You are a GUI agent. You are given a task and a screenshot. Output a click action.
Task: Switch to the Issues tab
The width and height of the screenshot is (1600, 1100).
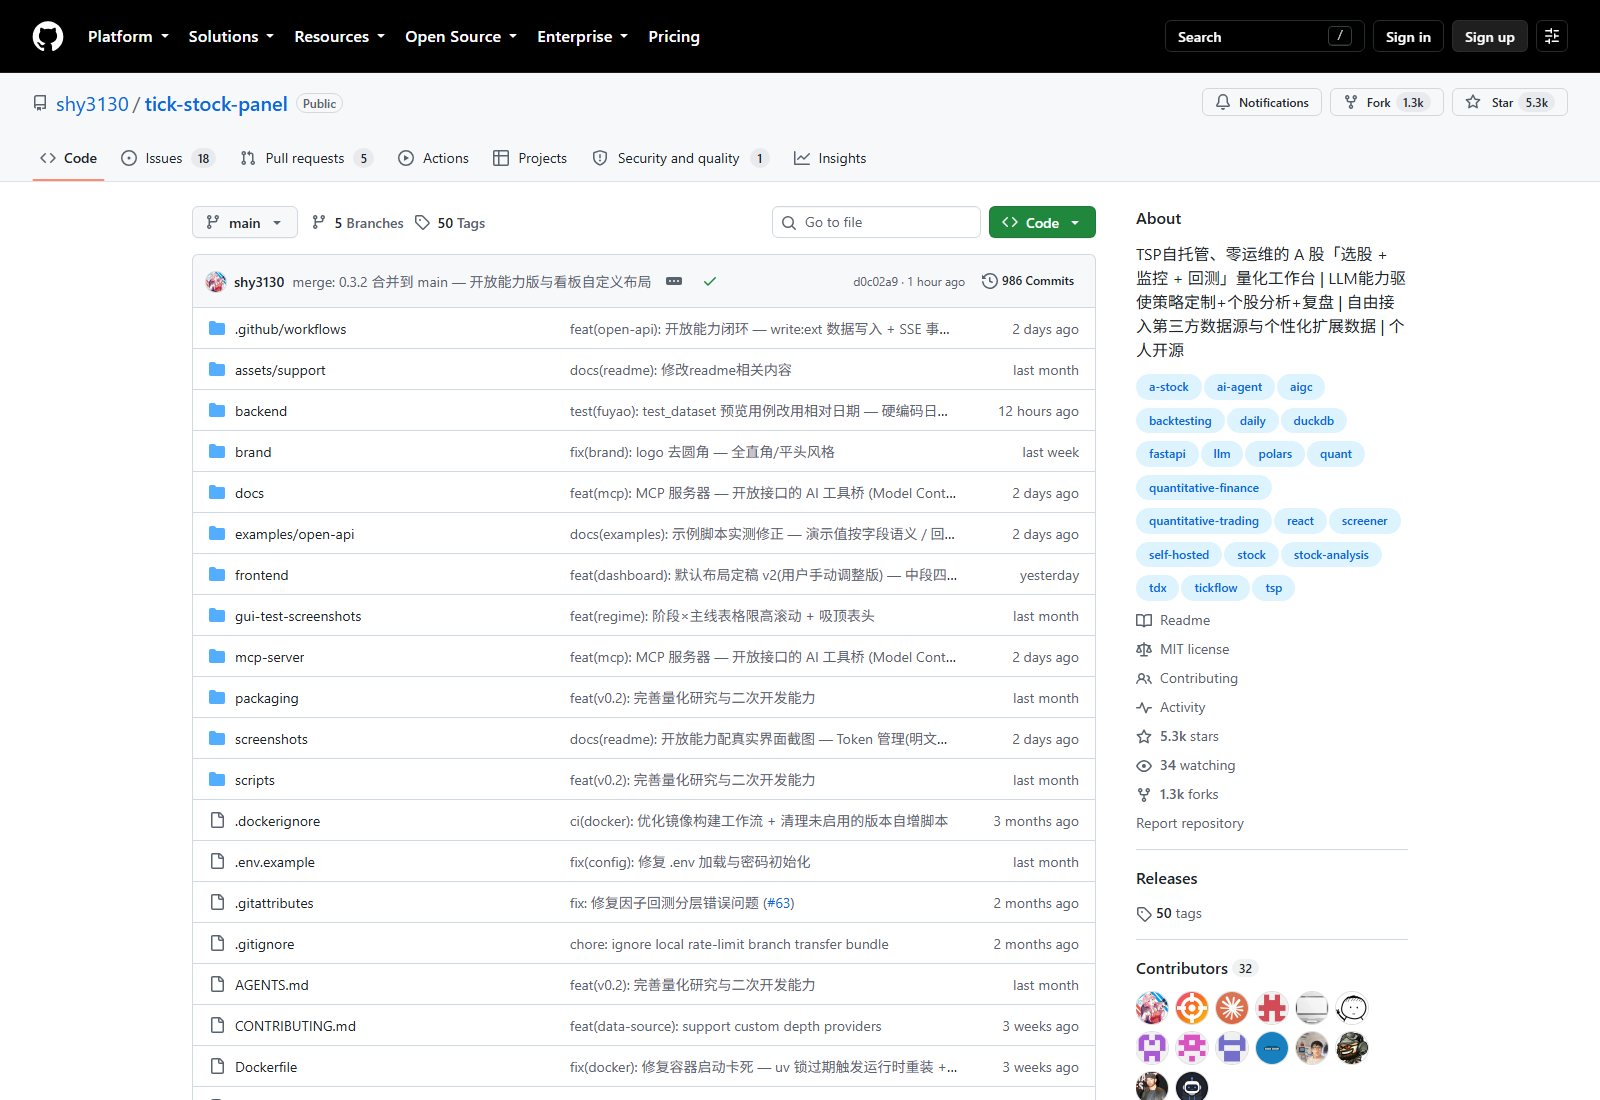167,158
